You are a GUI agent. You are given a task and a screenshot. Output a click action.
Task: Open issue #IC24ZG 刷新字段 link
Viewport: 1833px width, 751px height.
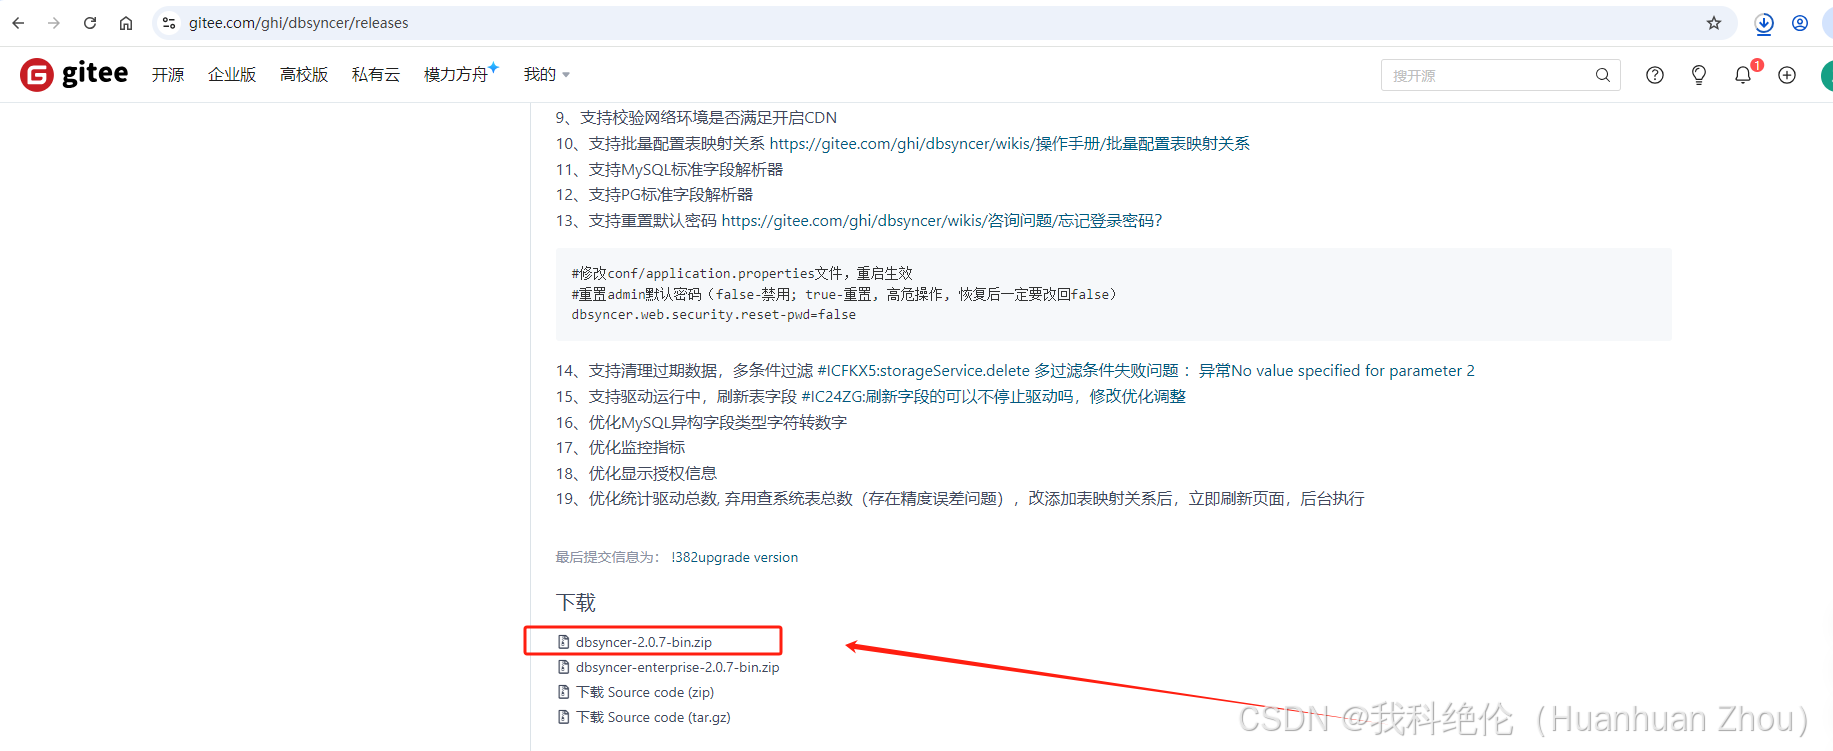point(994,397)
